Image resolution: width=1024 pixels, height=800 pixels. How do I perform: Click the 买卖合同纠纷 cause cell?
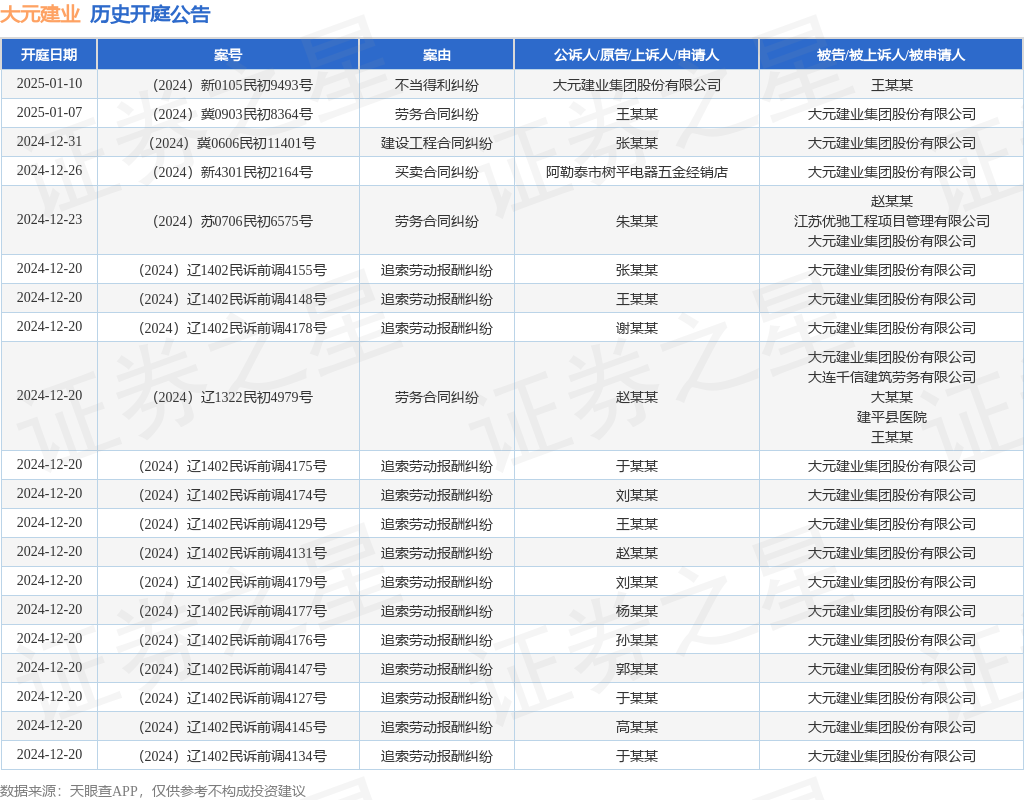[437, 172]
